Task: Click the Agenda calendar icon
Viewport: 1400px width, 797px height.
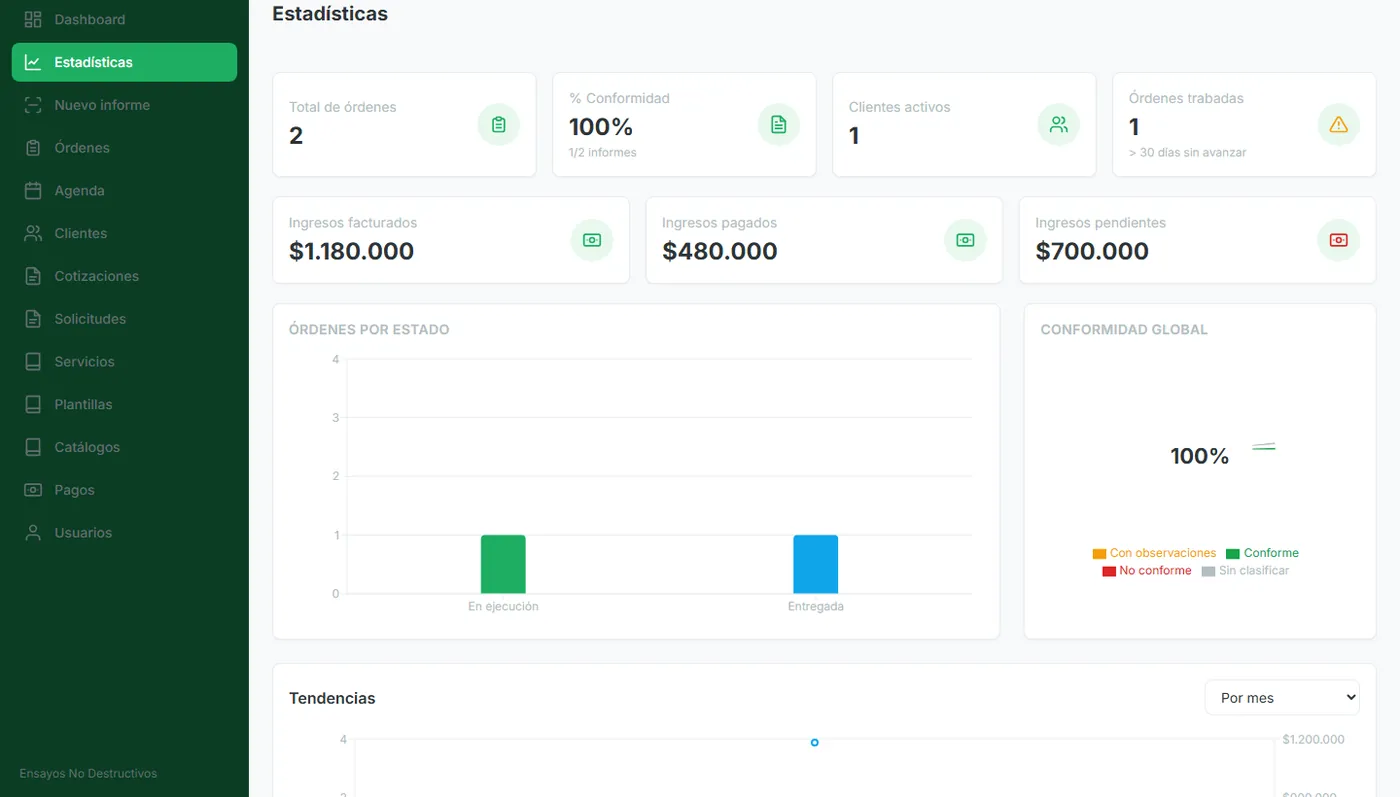Action: (33, 191)
